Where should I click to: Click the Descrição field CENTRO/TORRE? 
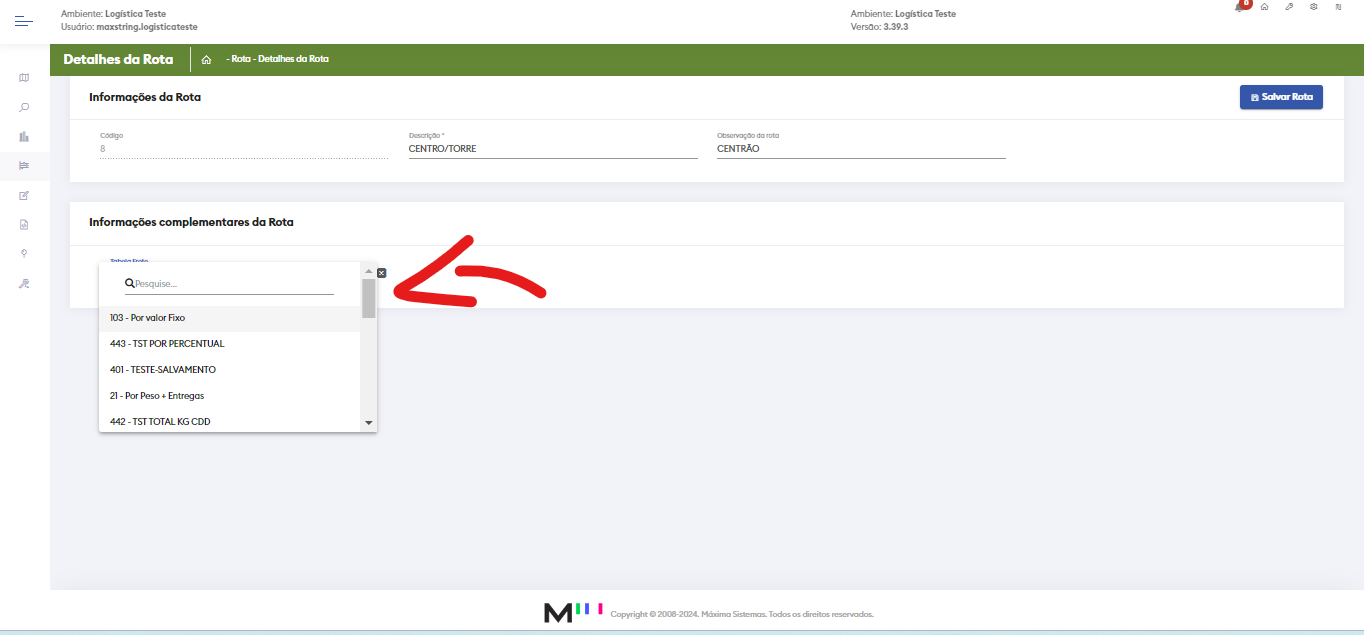coord(553,149)
